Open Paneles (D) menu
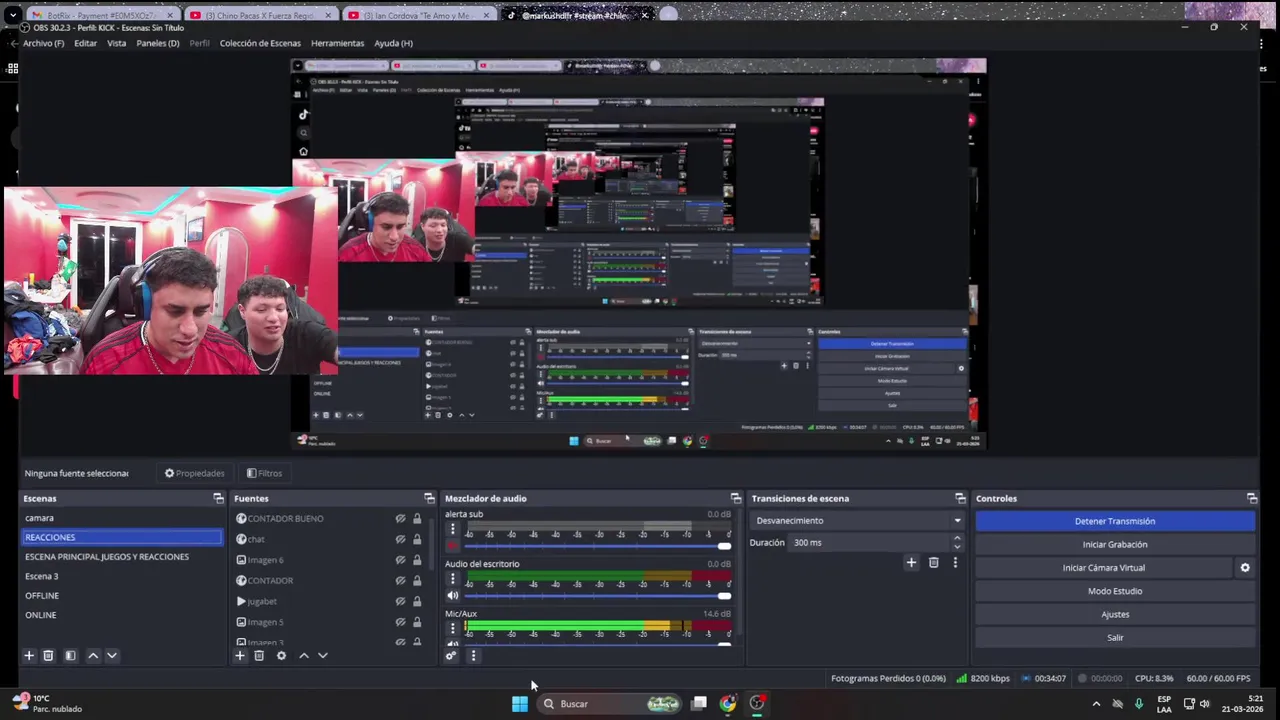 coord(158,43)
